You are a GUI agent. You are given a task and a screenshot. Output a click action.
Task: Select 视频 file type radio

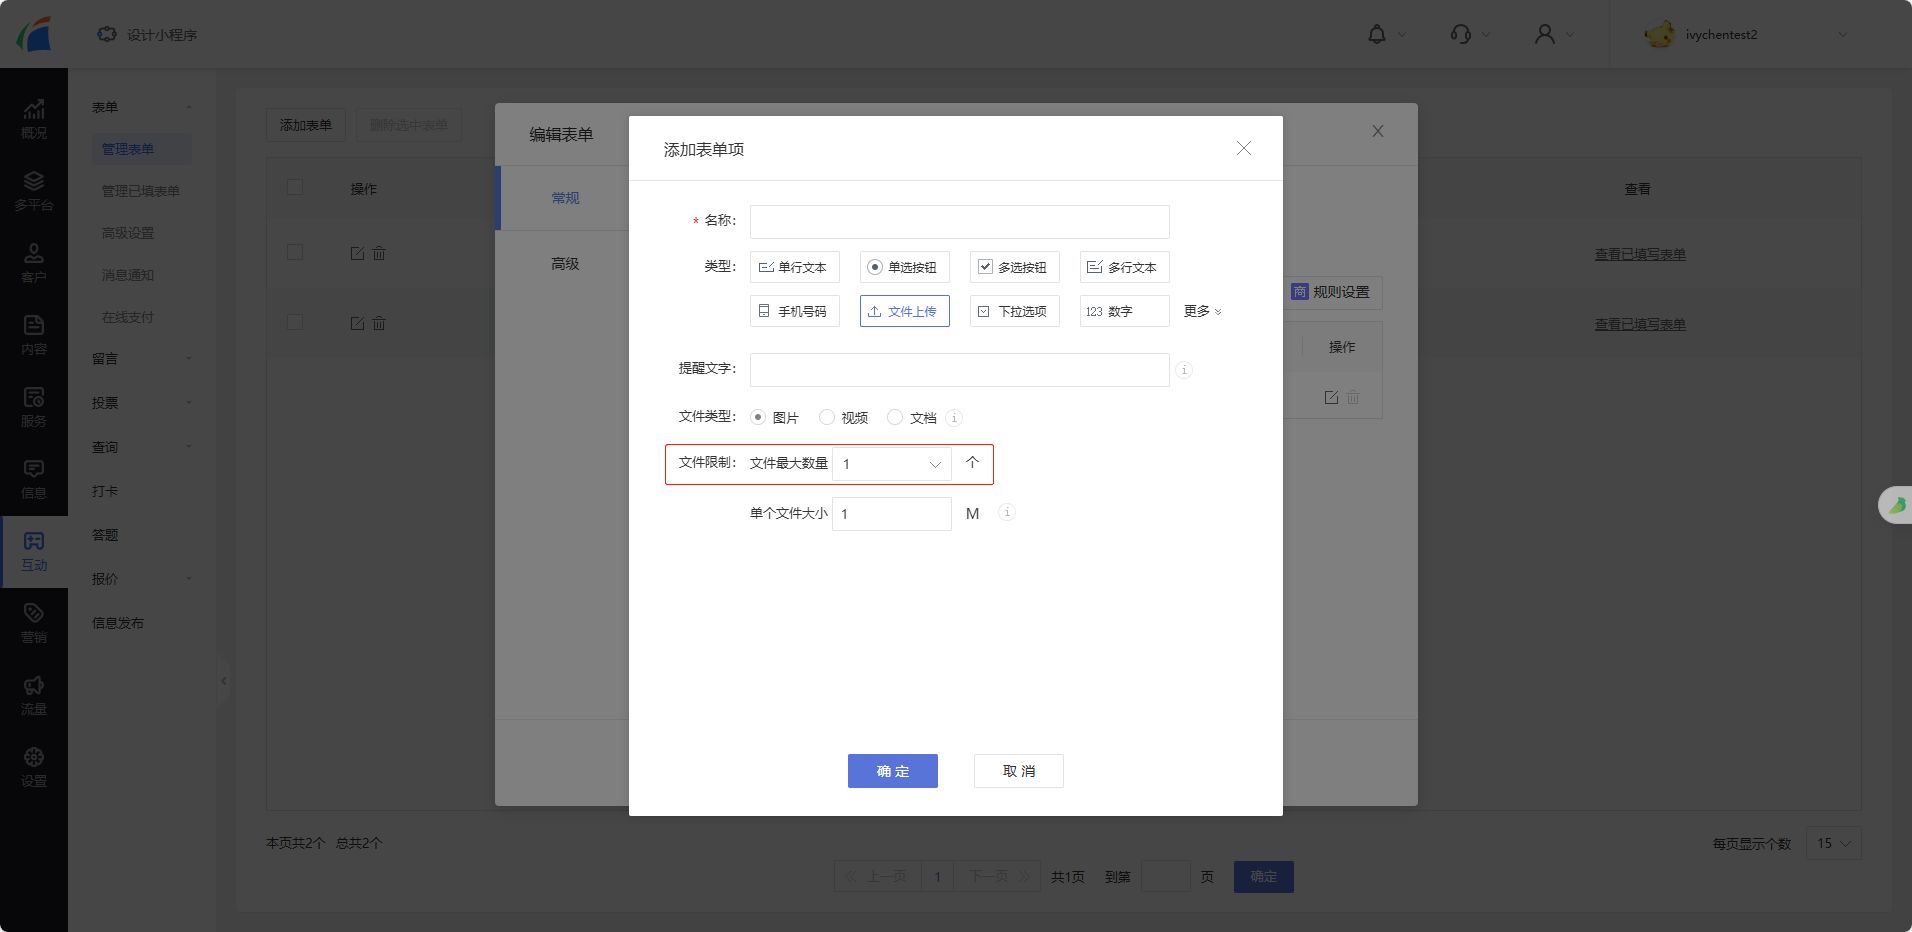827,417
